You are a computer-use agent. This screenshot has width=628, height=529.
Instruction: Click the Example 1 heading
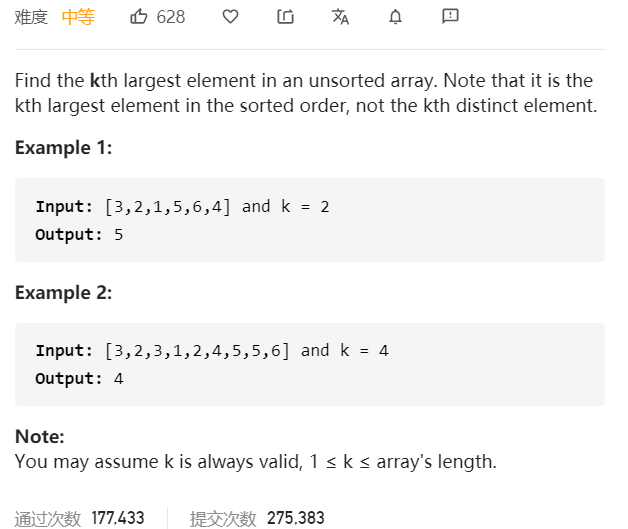64,148
